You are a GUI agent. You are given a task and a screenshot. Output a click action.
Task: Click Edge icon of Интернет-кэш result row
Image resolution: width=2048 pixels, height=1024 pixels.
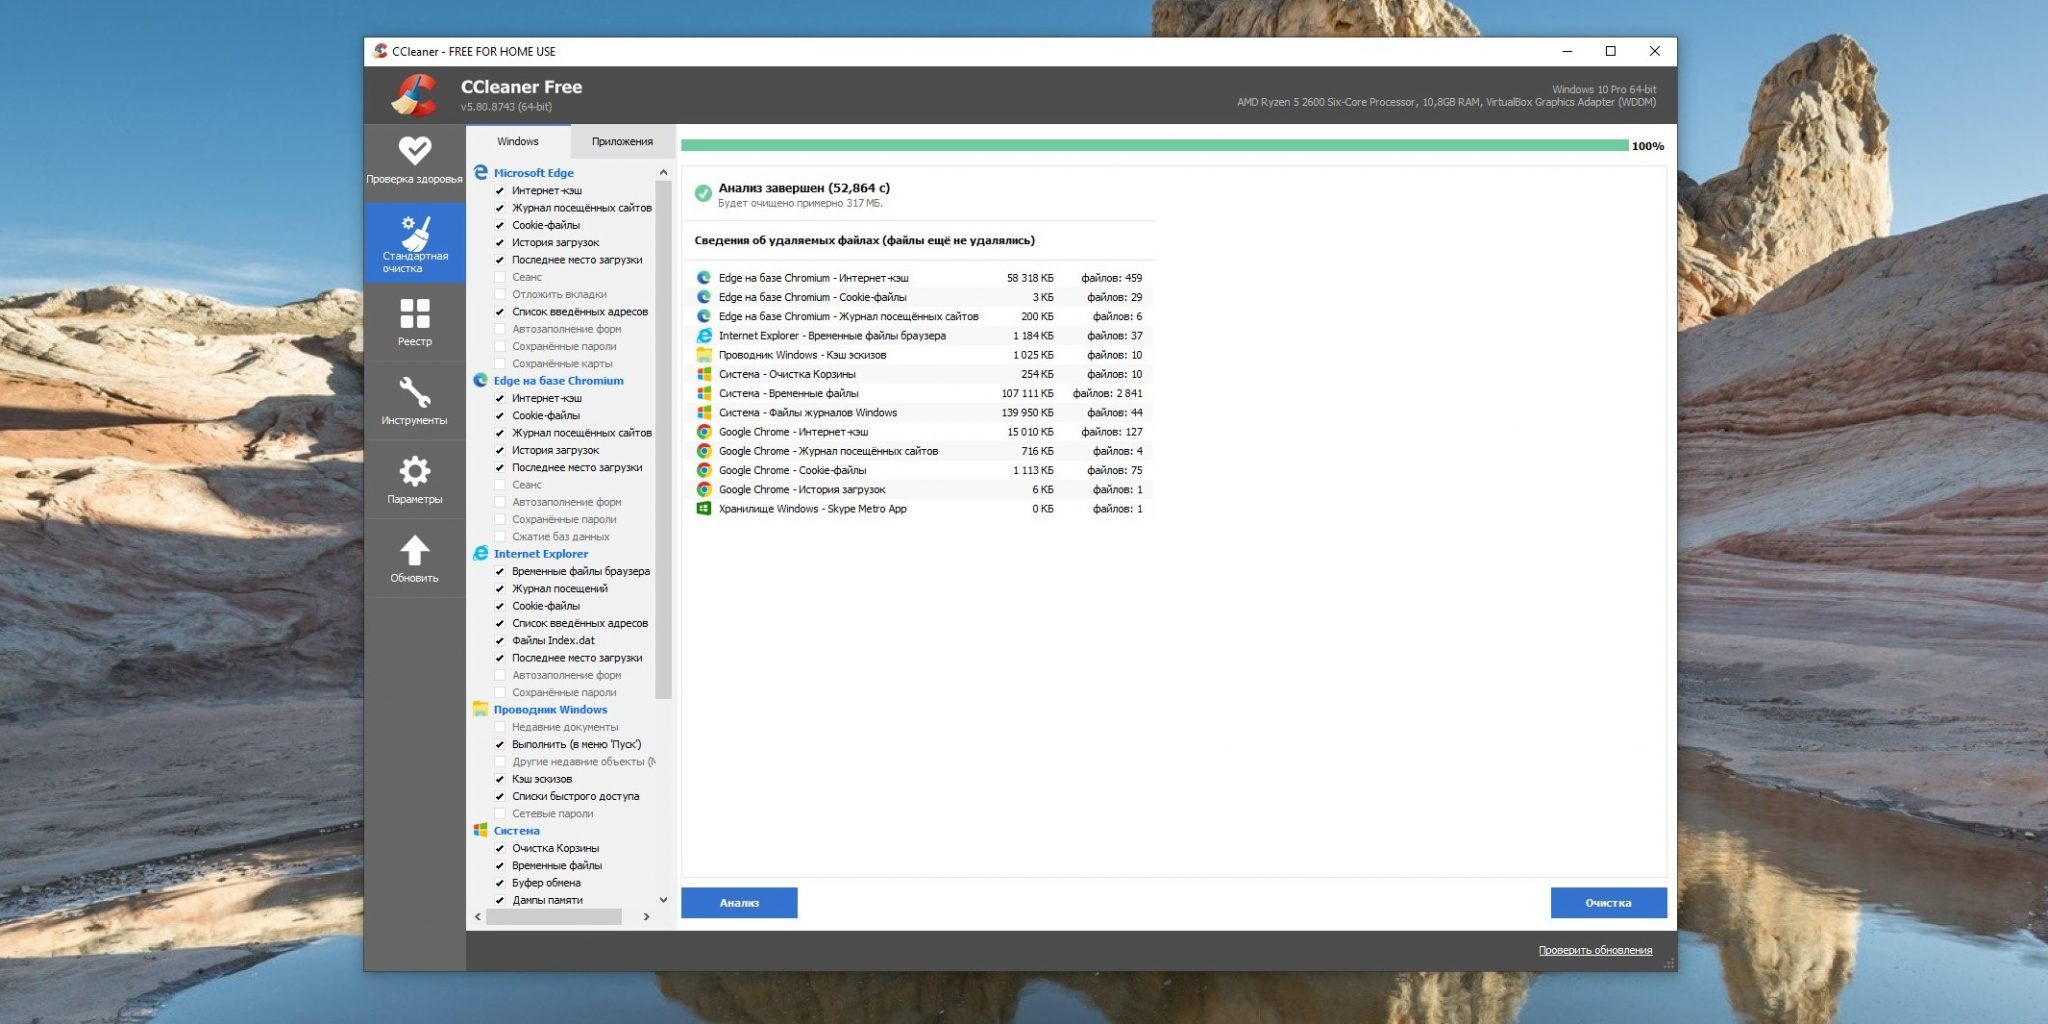click(x=704, y=278)
